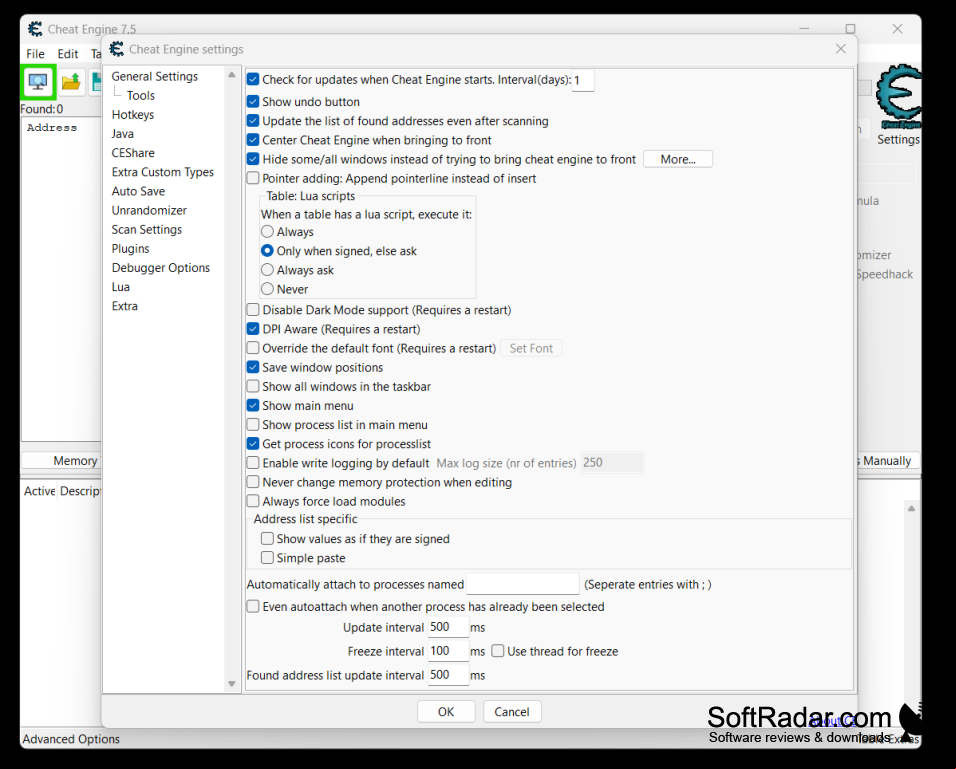Image resolution: width=956 pixels, height=769 pixels.
Task: Select Unrandomizer settings page
Action: point(149,210)
